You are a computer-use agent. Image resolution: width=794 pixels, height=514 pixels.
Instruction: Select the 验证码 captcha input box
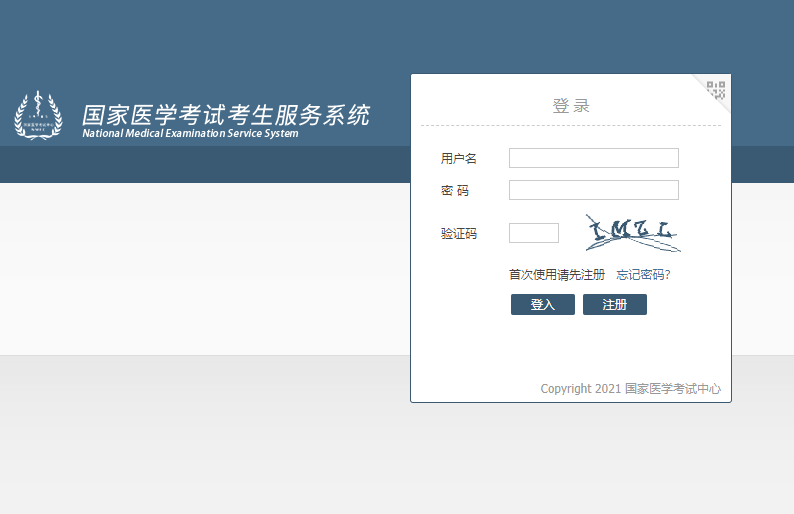tap(533, 233)
